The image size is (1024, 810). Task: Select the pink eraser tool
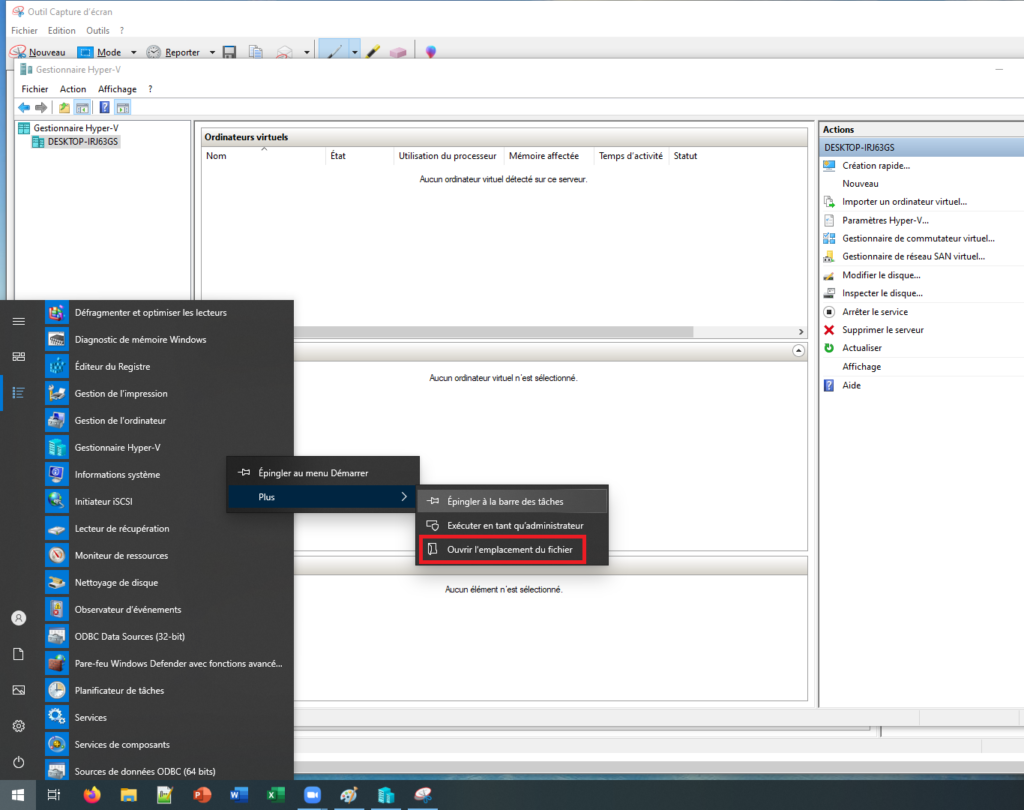pos(397,52)
